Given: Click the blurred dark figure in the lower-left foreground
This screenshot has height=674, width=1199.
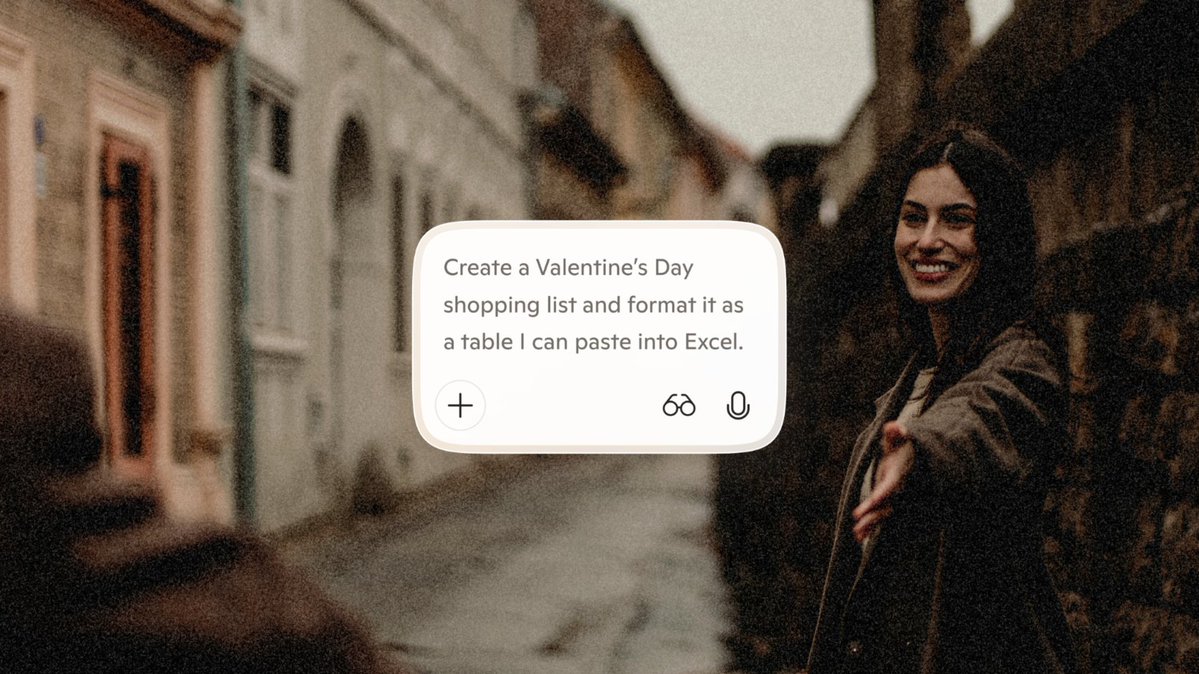Looking at the screenshot, I should click(110, 520).
